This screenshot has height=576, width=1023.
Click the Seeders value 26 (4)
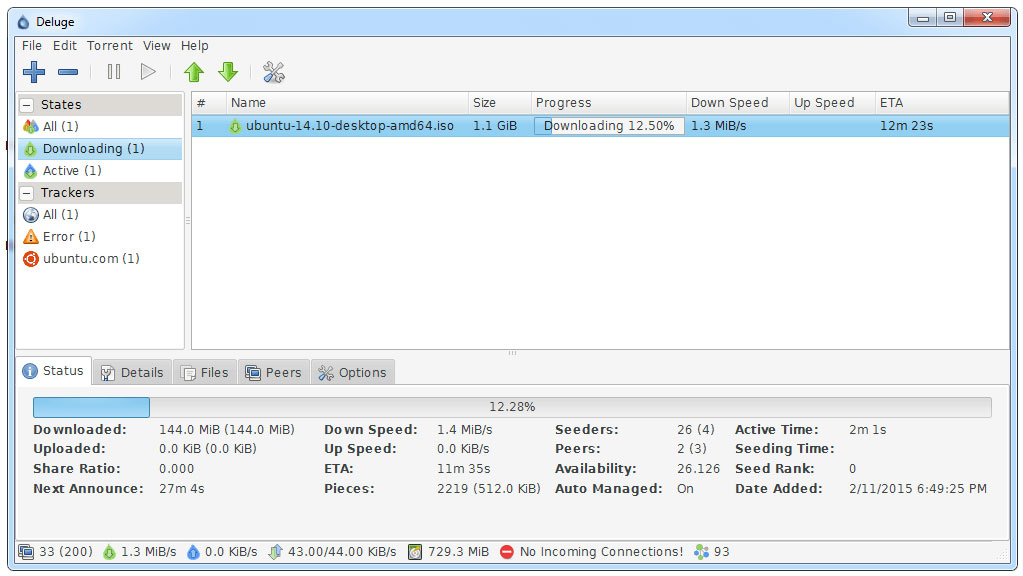[x=696, y=430]
